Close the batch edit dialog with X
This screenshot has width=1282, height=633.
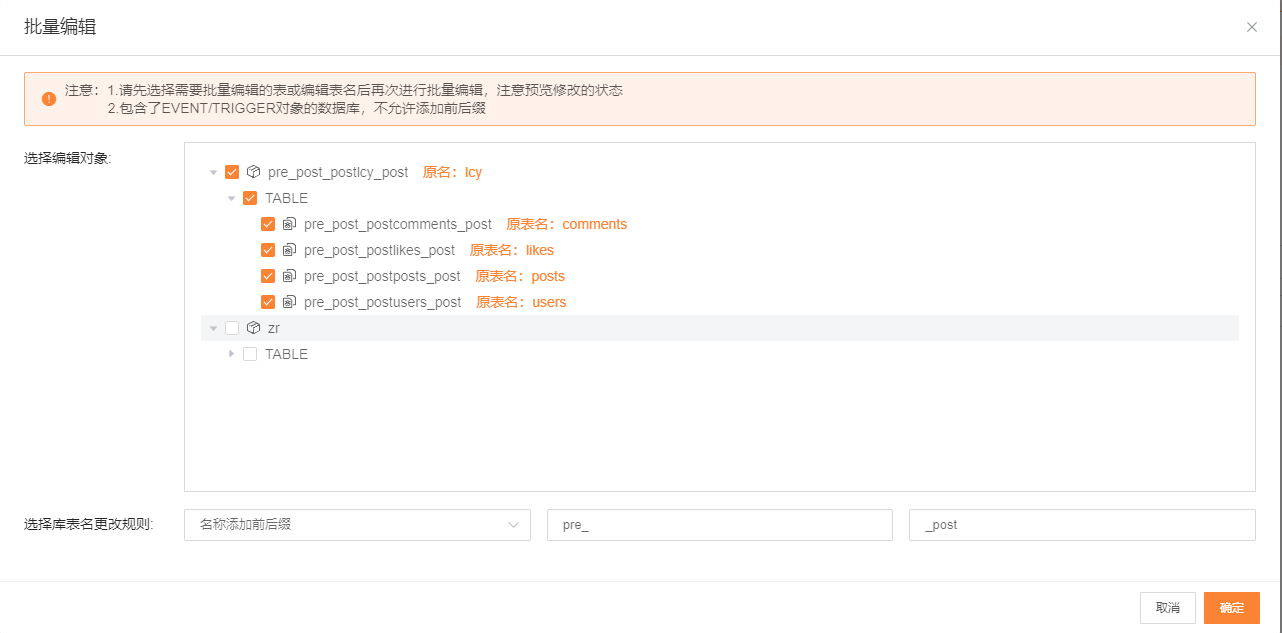1252,27
